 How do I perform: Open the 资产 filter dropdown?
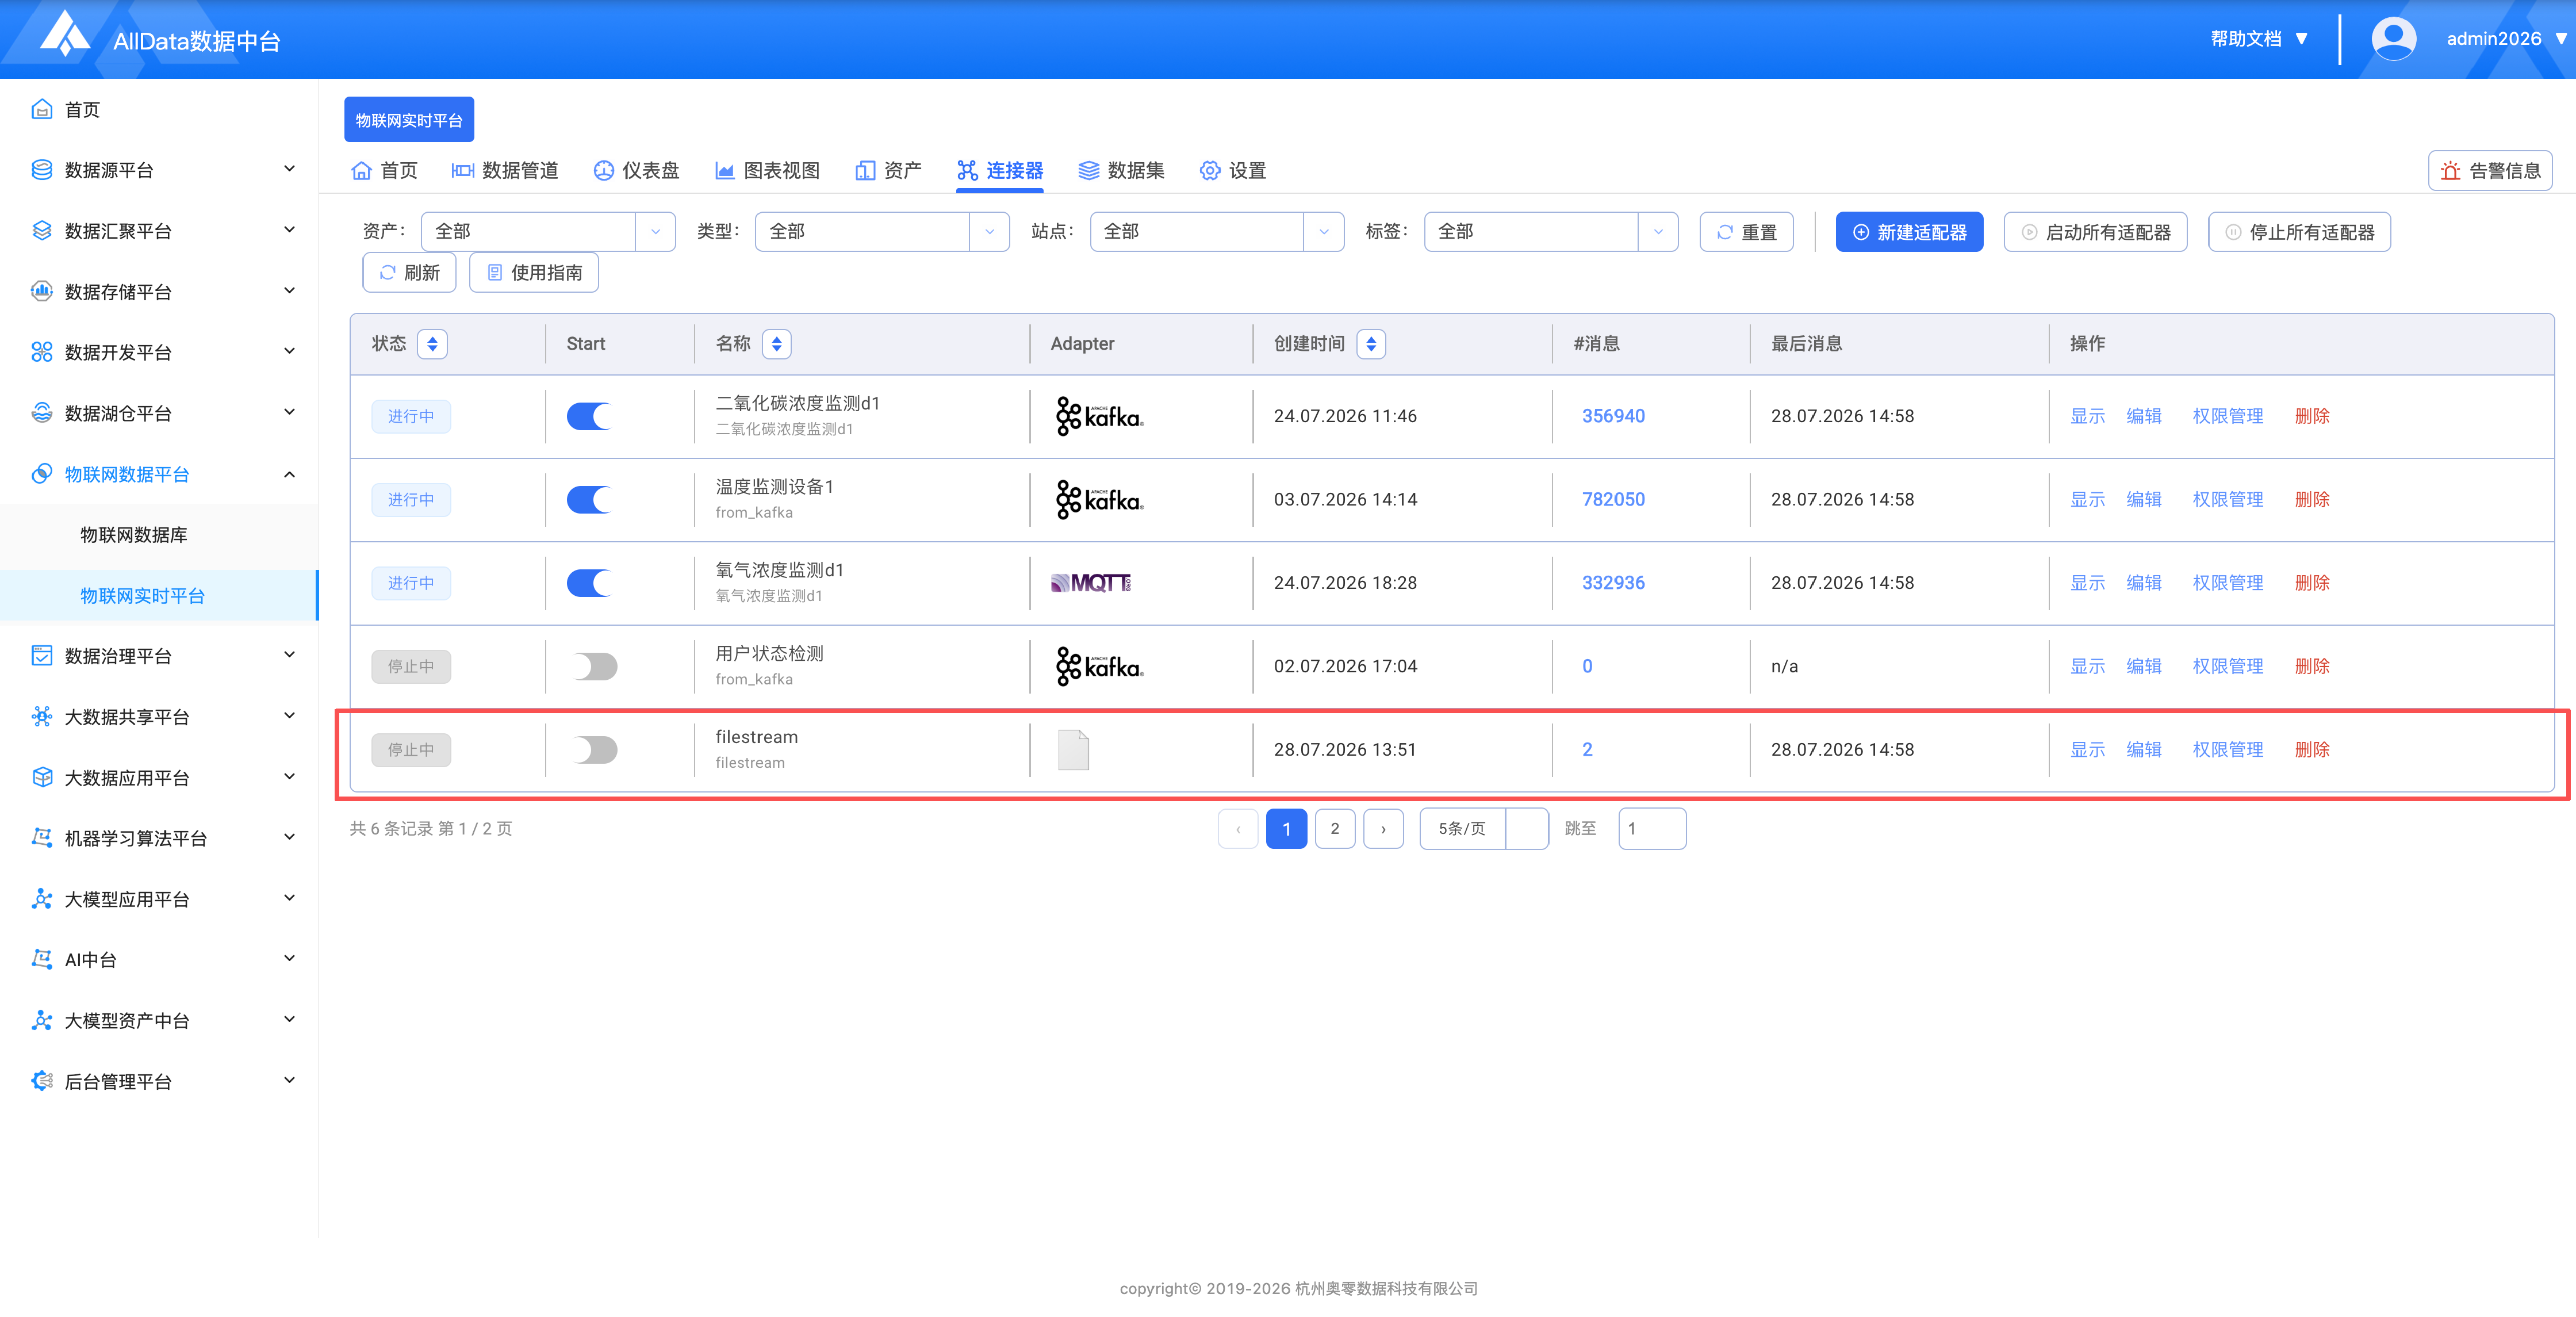click(548, 232)
